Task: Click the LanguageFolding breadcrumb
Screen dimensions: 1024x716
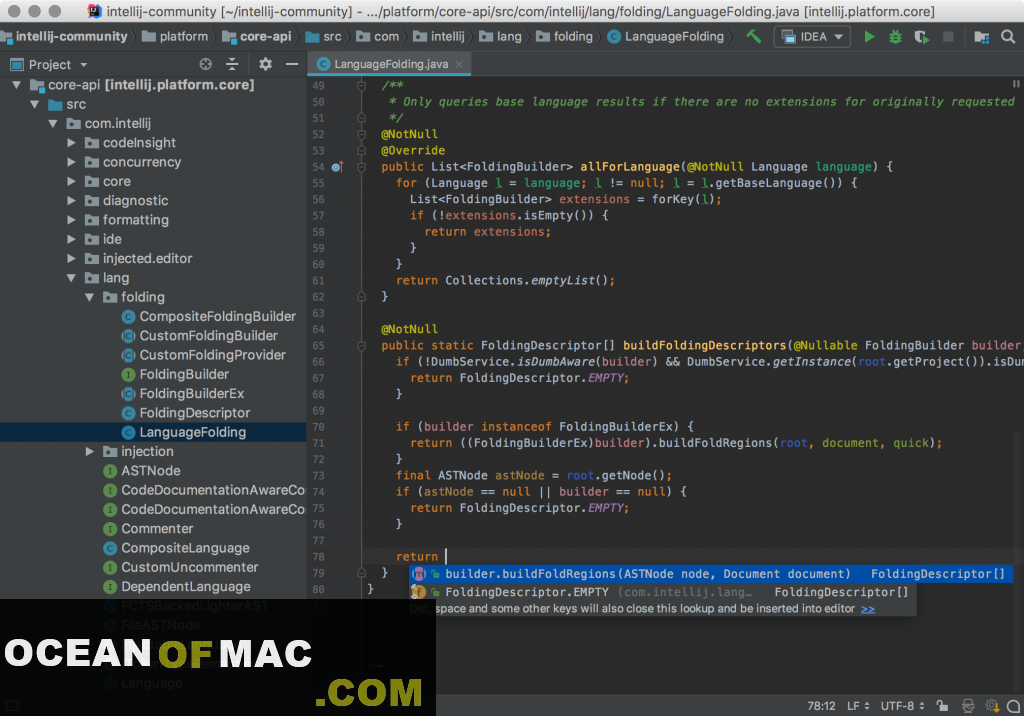Action: (665, 37)
